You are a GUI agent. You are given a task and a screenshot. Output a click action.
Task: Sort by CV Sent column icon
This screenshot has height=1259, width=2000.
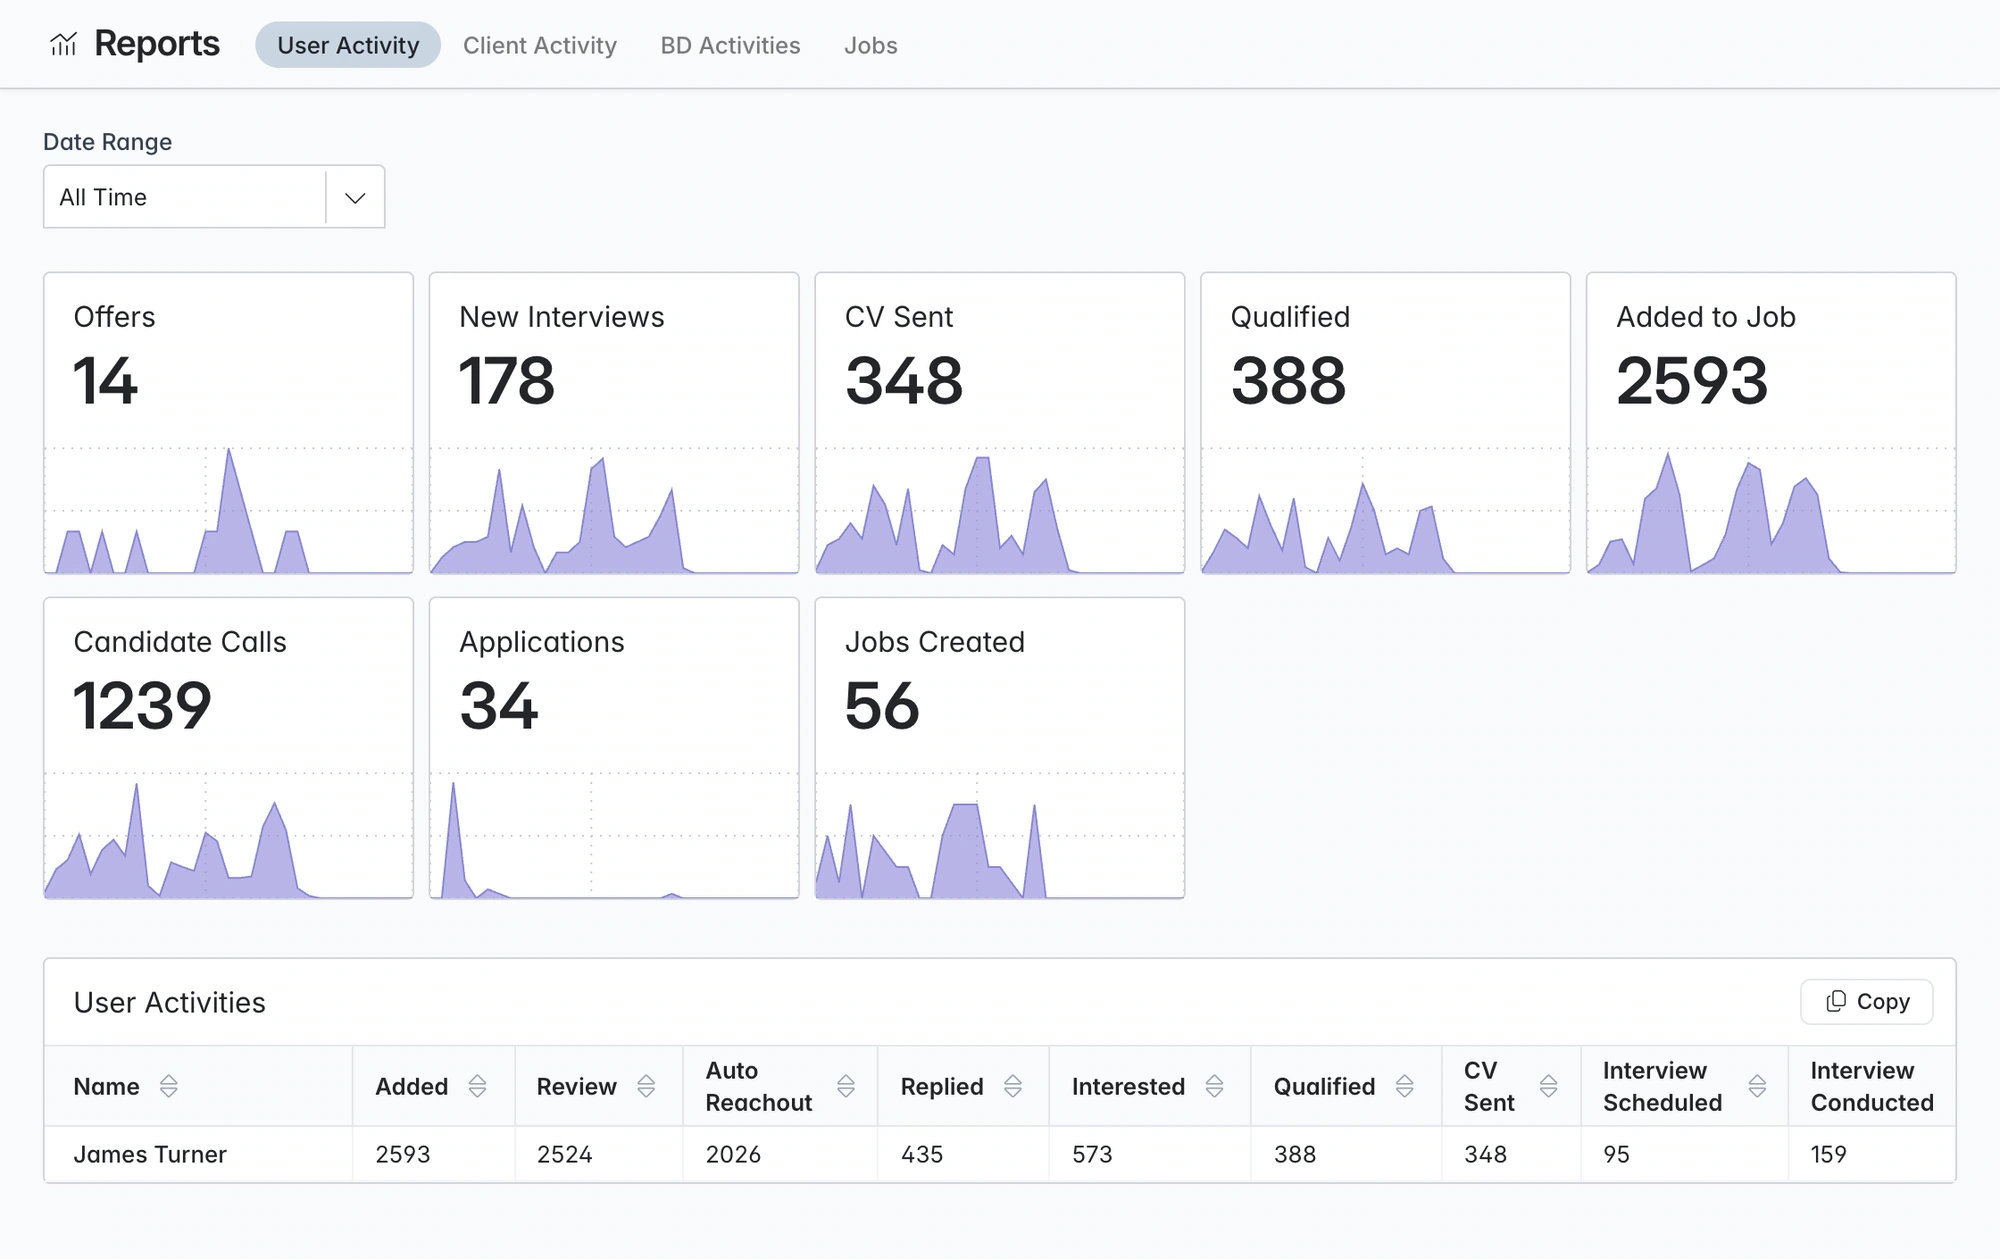pos(1549,1086)
